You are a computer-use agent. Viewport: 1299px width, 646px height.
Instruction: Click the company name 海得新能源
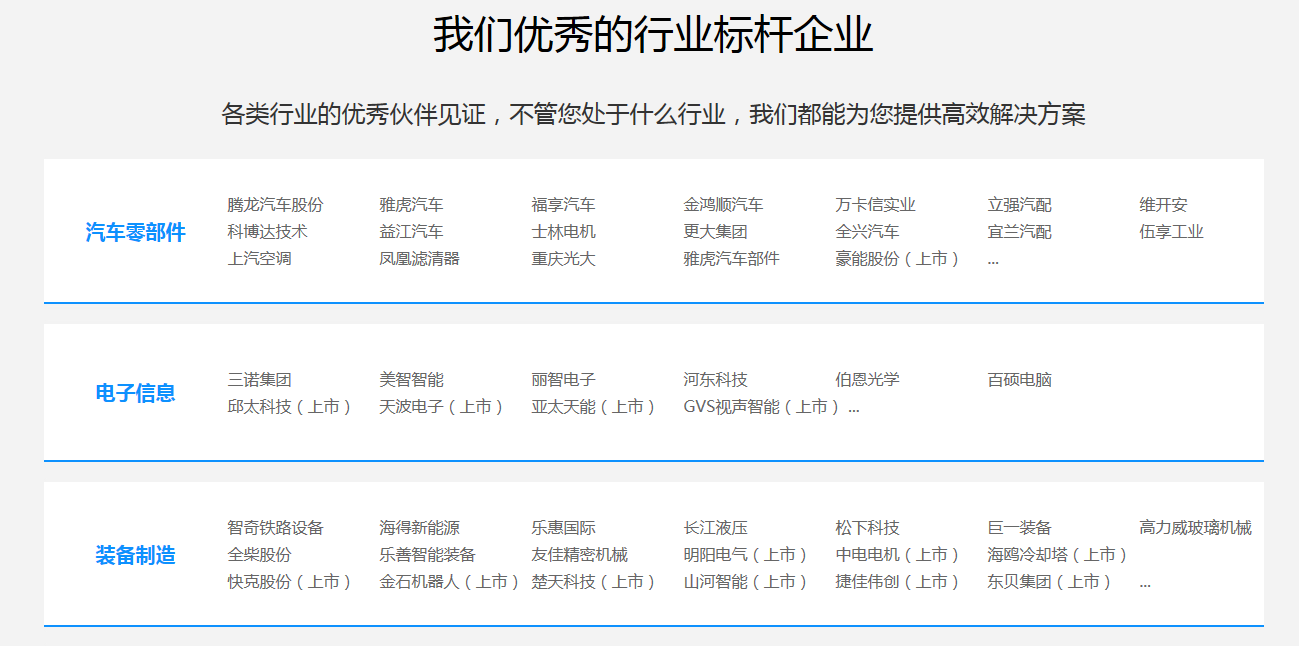pos(420,528)
